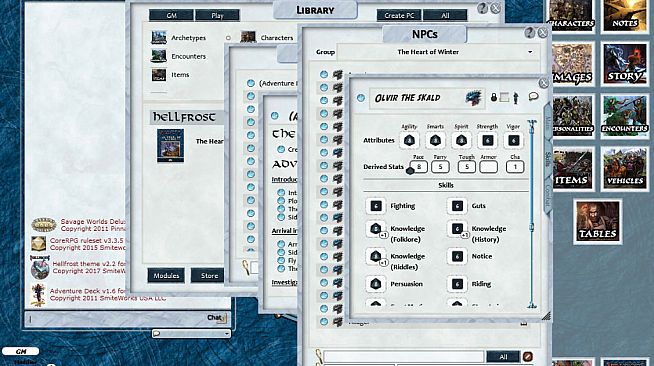Open help for the NPCs window
This screenshot has width=654, height=366.
coord(529,33)
